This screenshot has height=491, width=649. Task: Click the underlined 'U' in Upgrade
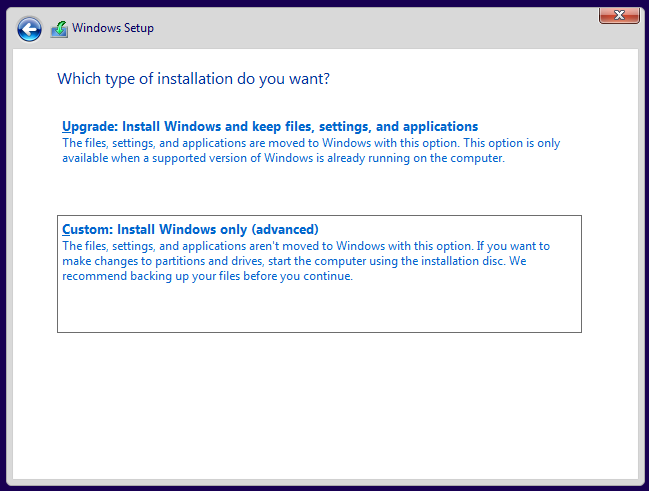[x=67, y=127]
